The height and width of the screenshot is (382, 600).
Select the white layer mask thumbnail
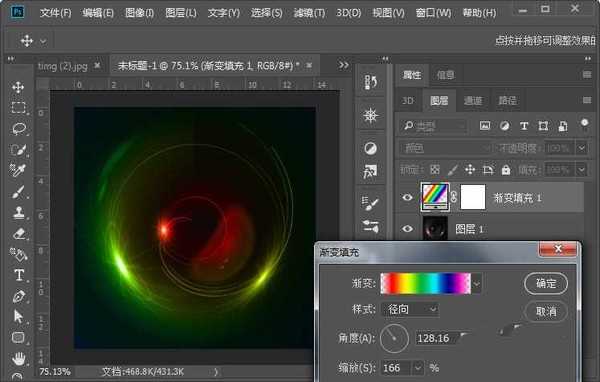(473, 198)
